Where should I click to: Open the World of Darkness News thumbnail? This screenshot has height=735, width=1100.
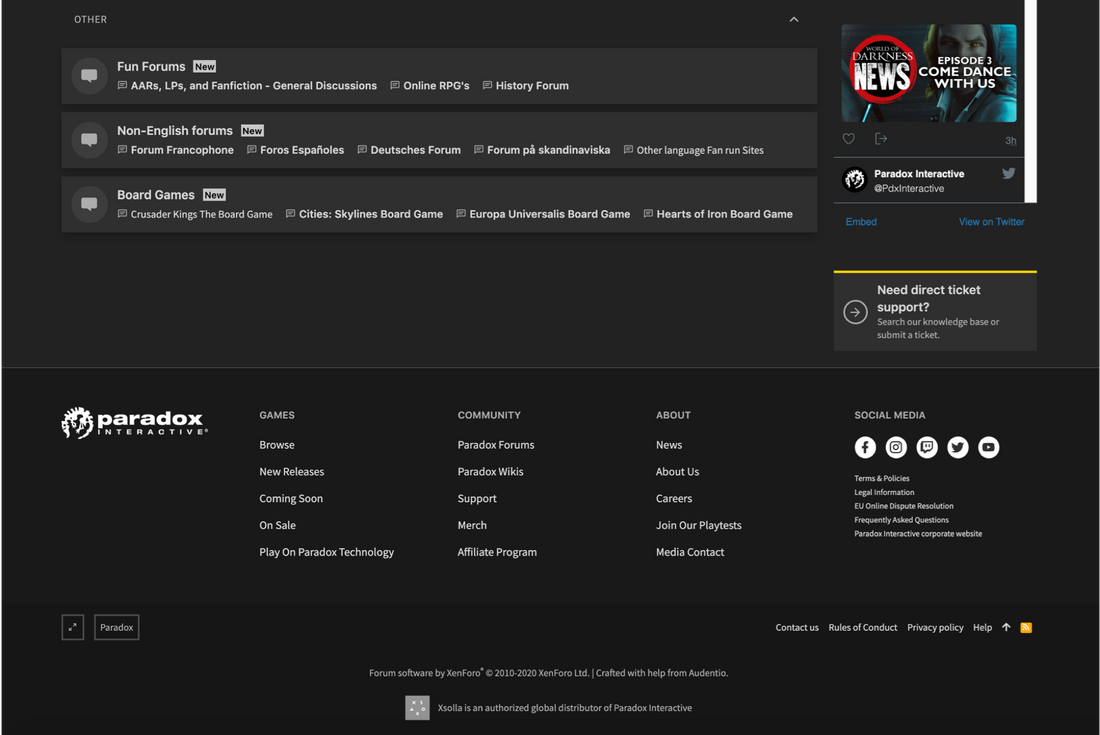929,73
